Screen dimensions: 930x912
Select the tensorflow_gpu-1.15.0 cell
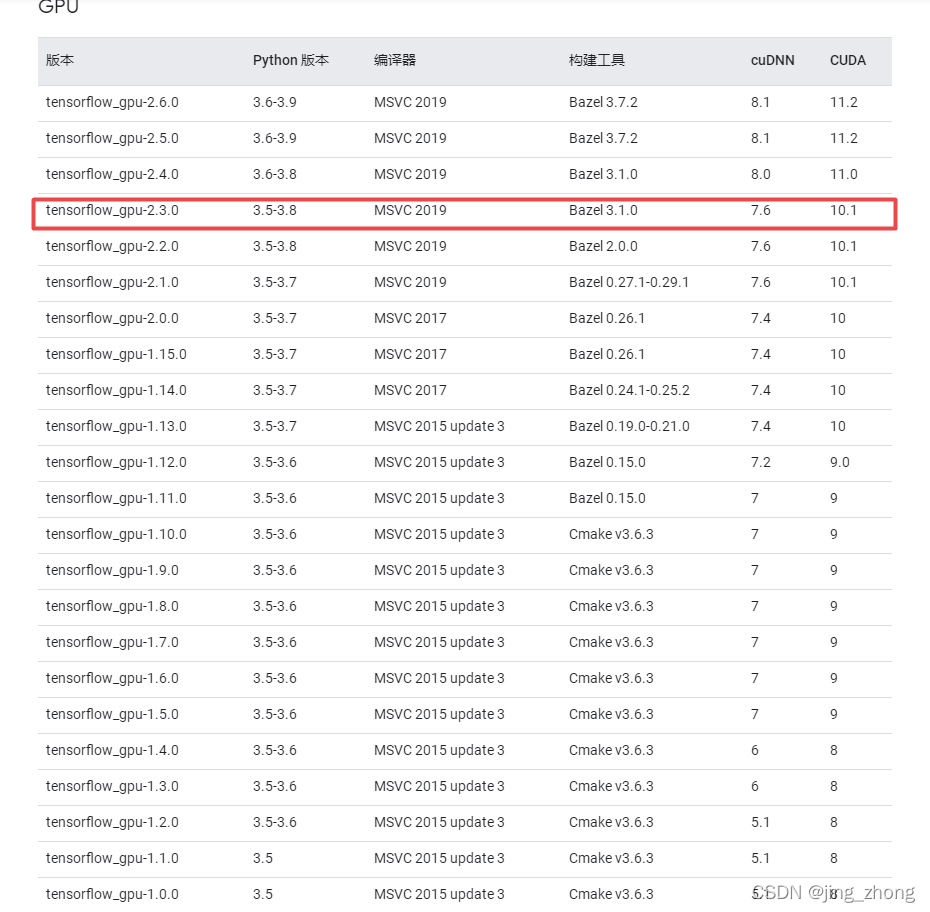pos(116,355)
